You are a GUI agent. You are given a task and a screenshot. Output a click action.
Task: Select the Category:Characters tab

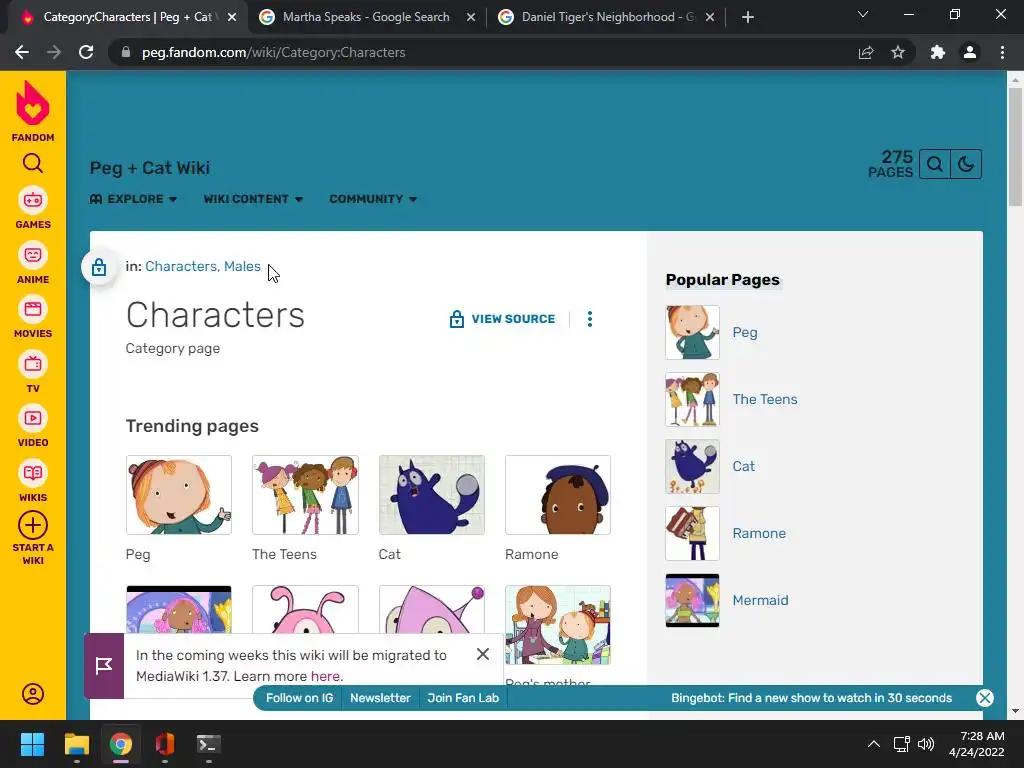(127, 17)
